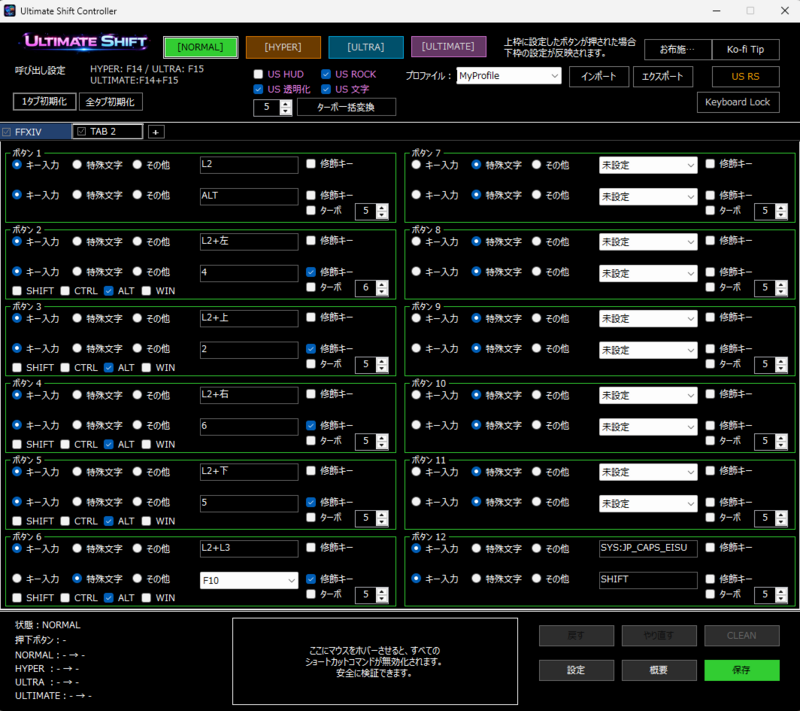This screenshot has width=800, height=711.
Task: Add a new tab with the plus button
Action: 156,132
